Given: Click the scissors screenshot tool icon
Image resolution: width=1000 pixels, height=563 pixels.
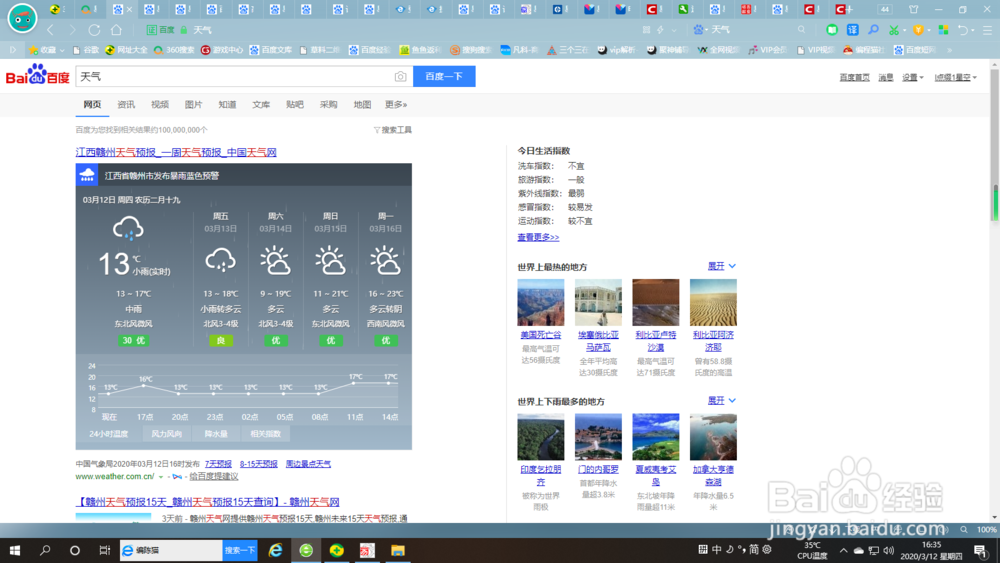Looking at the screenshot, I should click(x=894, y=30).
